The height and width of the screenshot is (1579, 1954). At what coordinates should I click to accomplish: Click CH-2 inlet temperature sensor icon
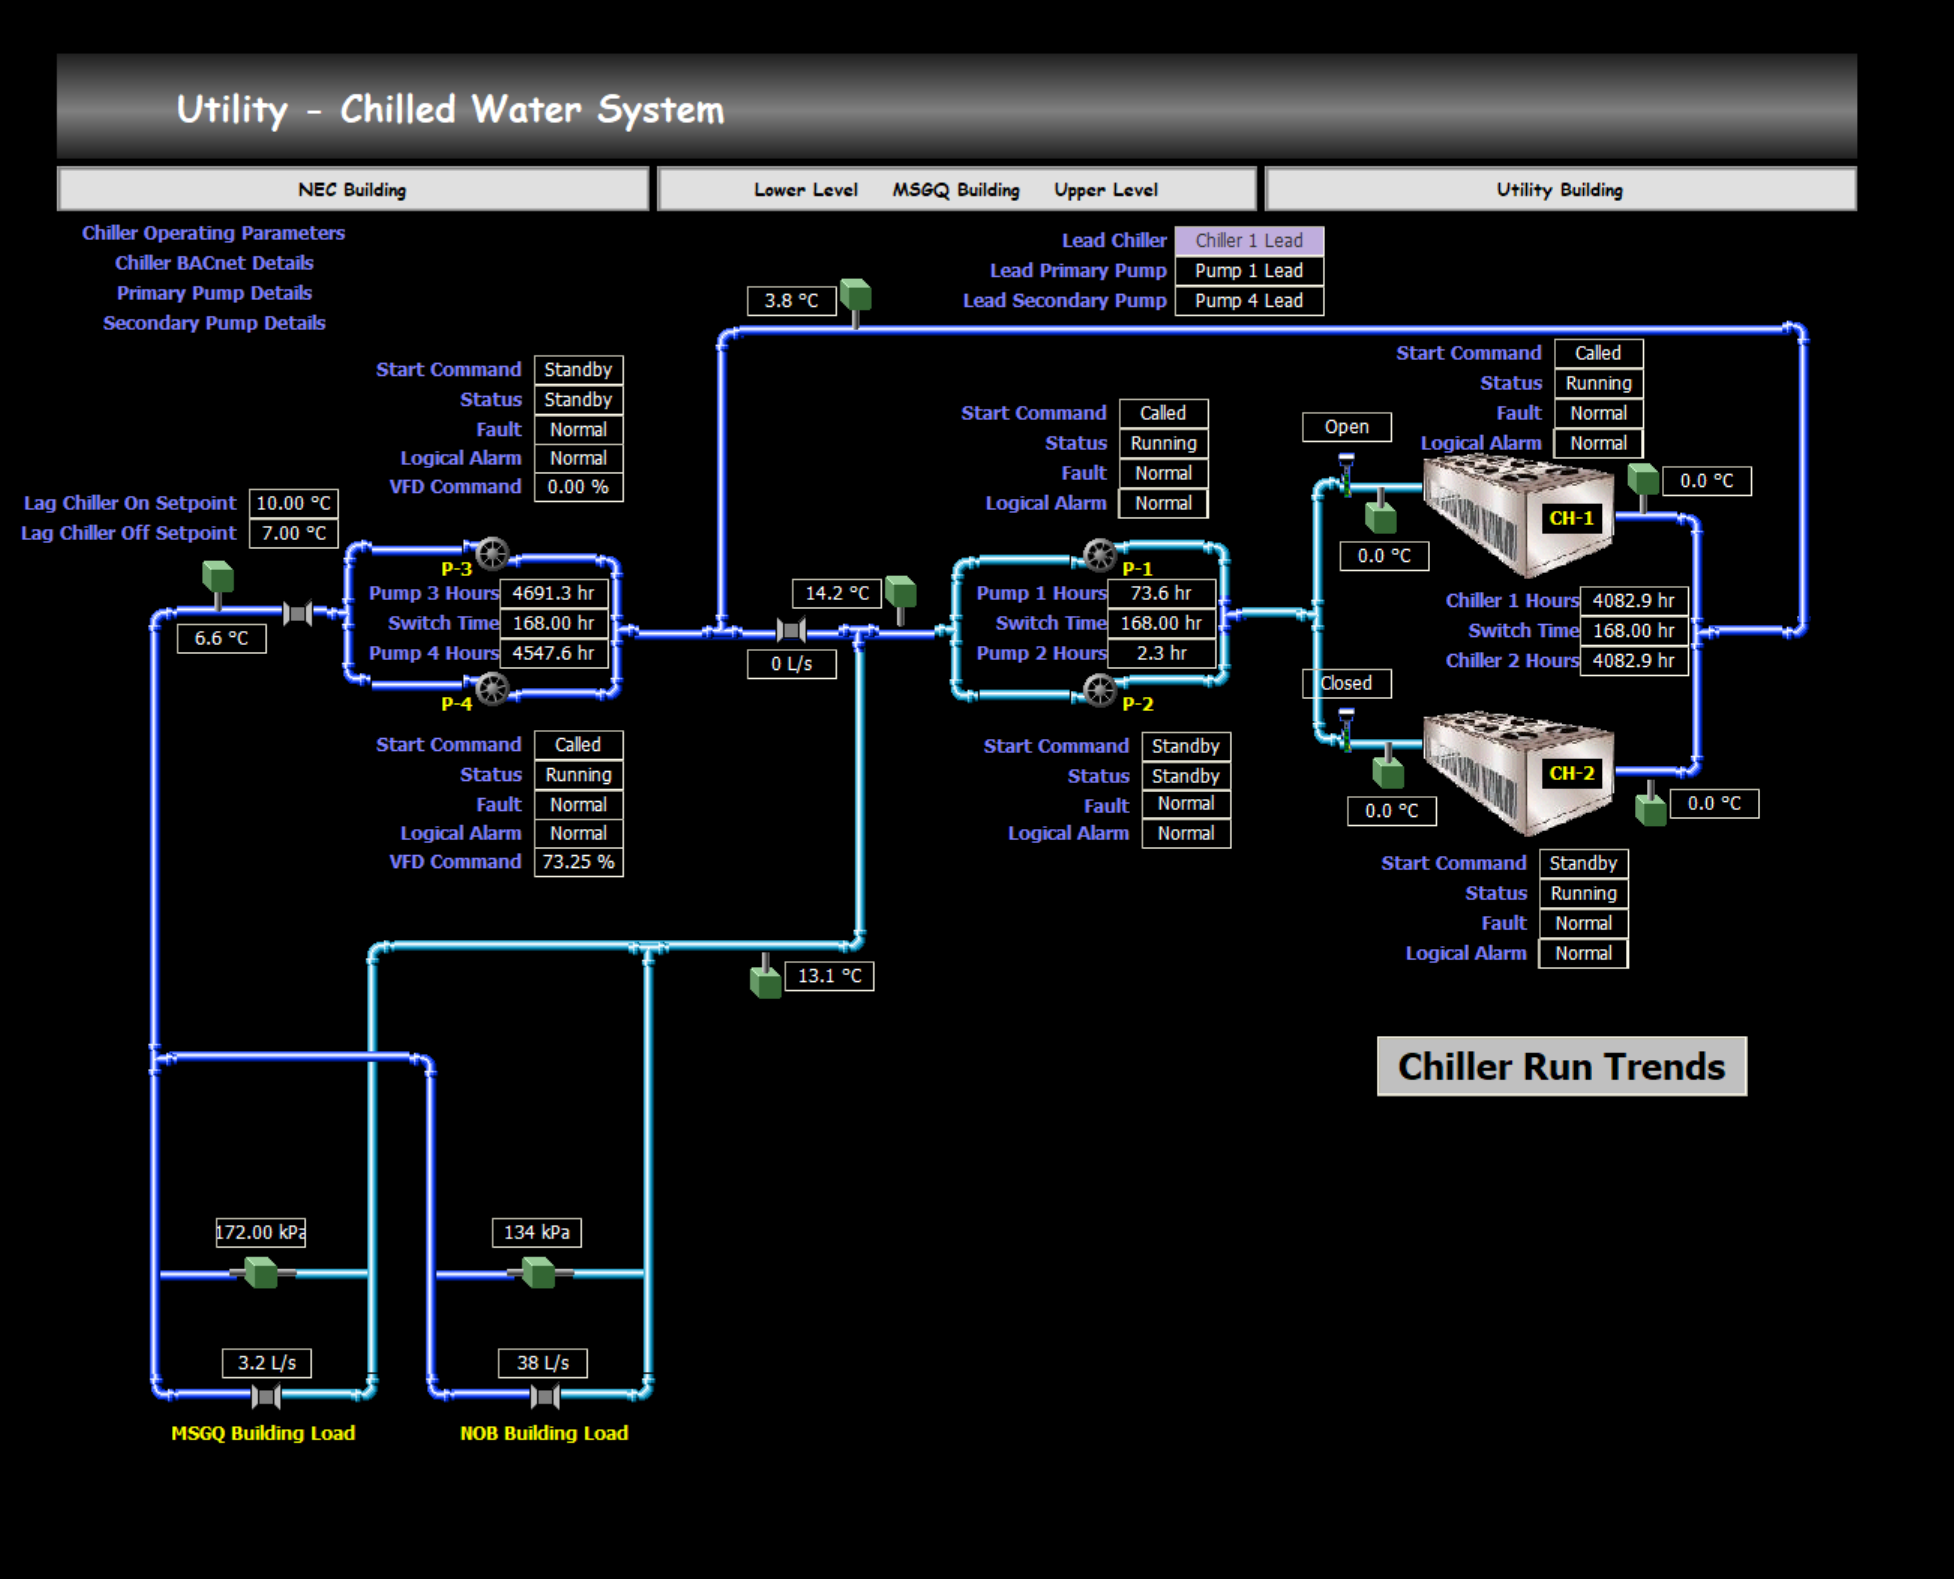point(1388,765)
